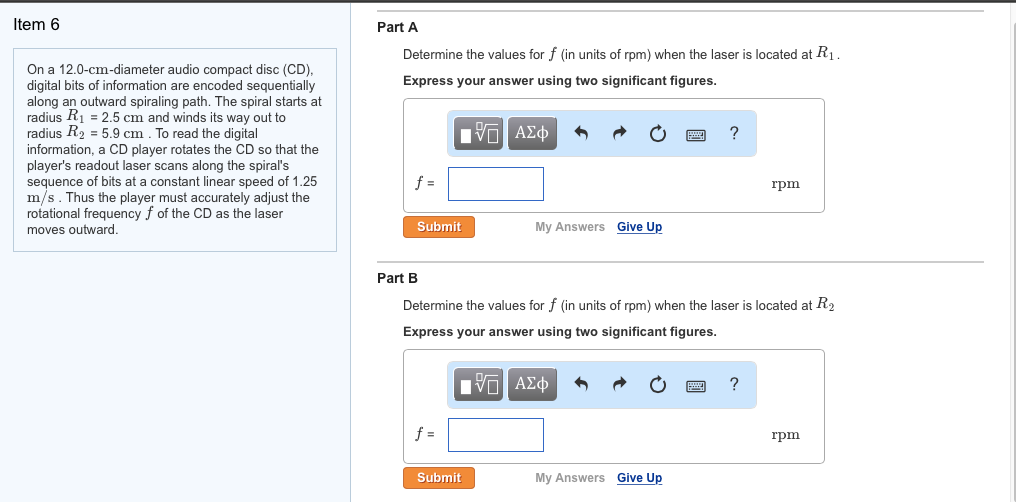Viewport: 1016px width, 502px height.
Task: Submit the Part B answer
Action: tap(439, 478)
